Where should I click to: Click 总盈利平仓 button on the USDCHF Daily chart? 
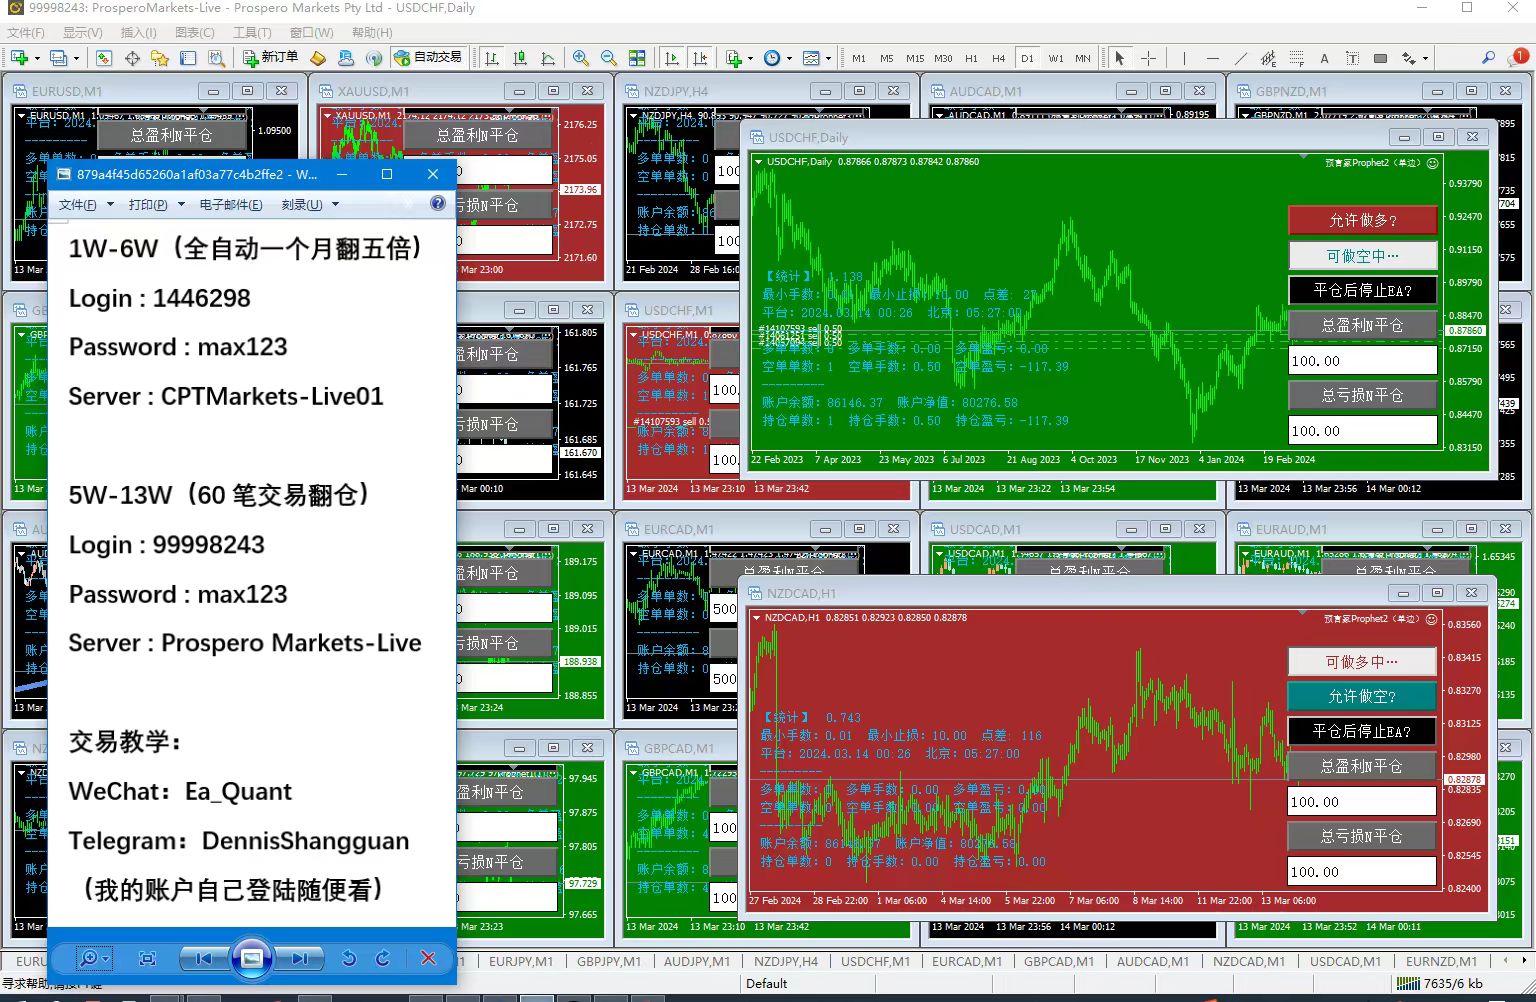point(1362,325)
